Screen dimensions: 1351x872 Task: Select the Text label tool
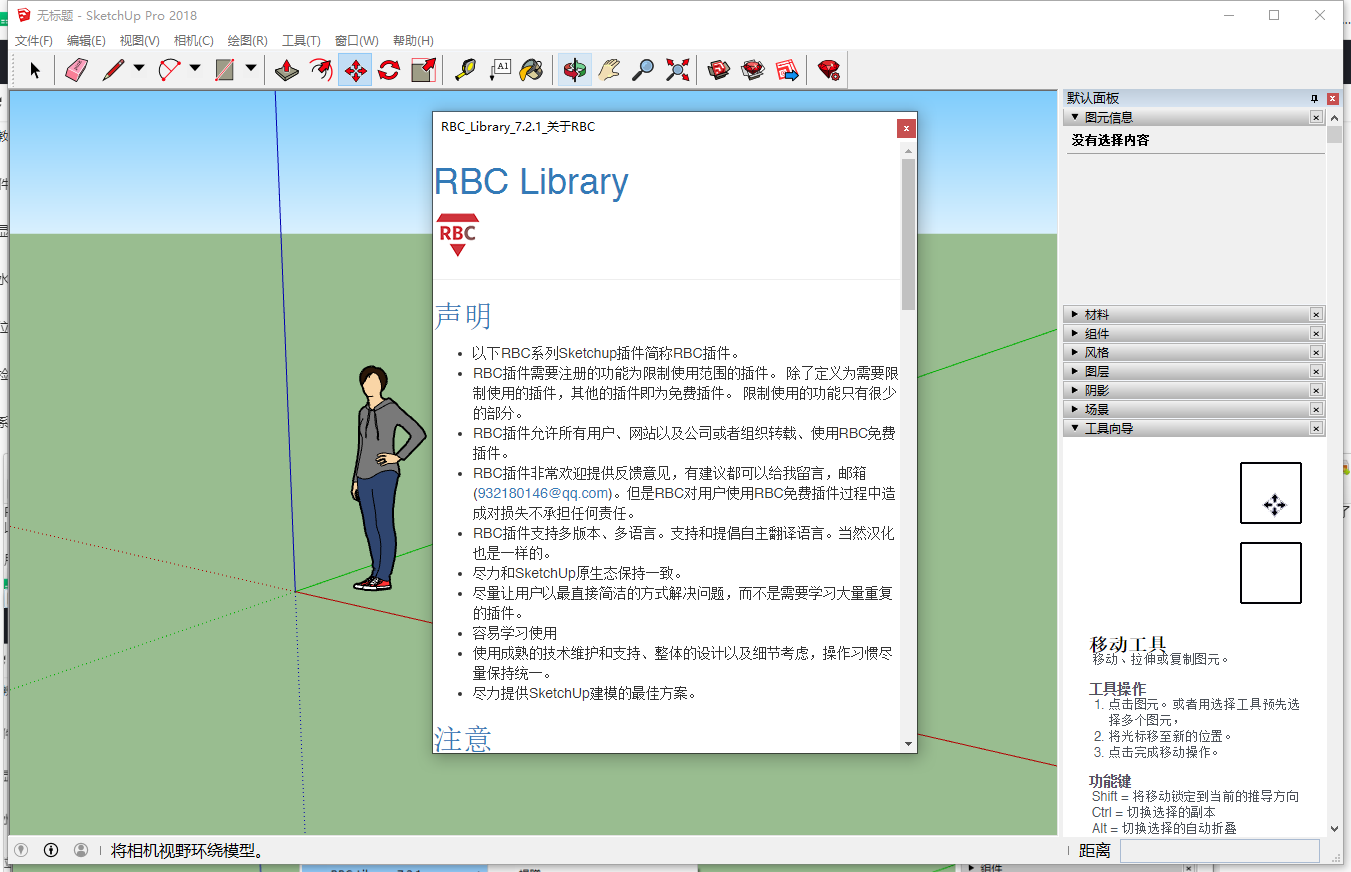coord(499,70)
